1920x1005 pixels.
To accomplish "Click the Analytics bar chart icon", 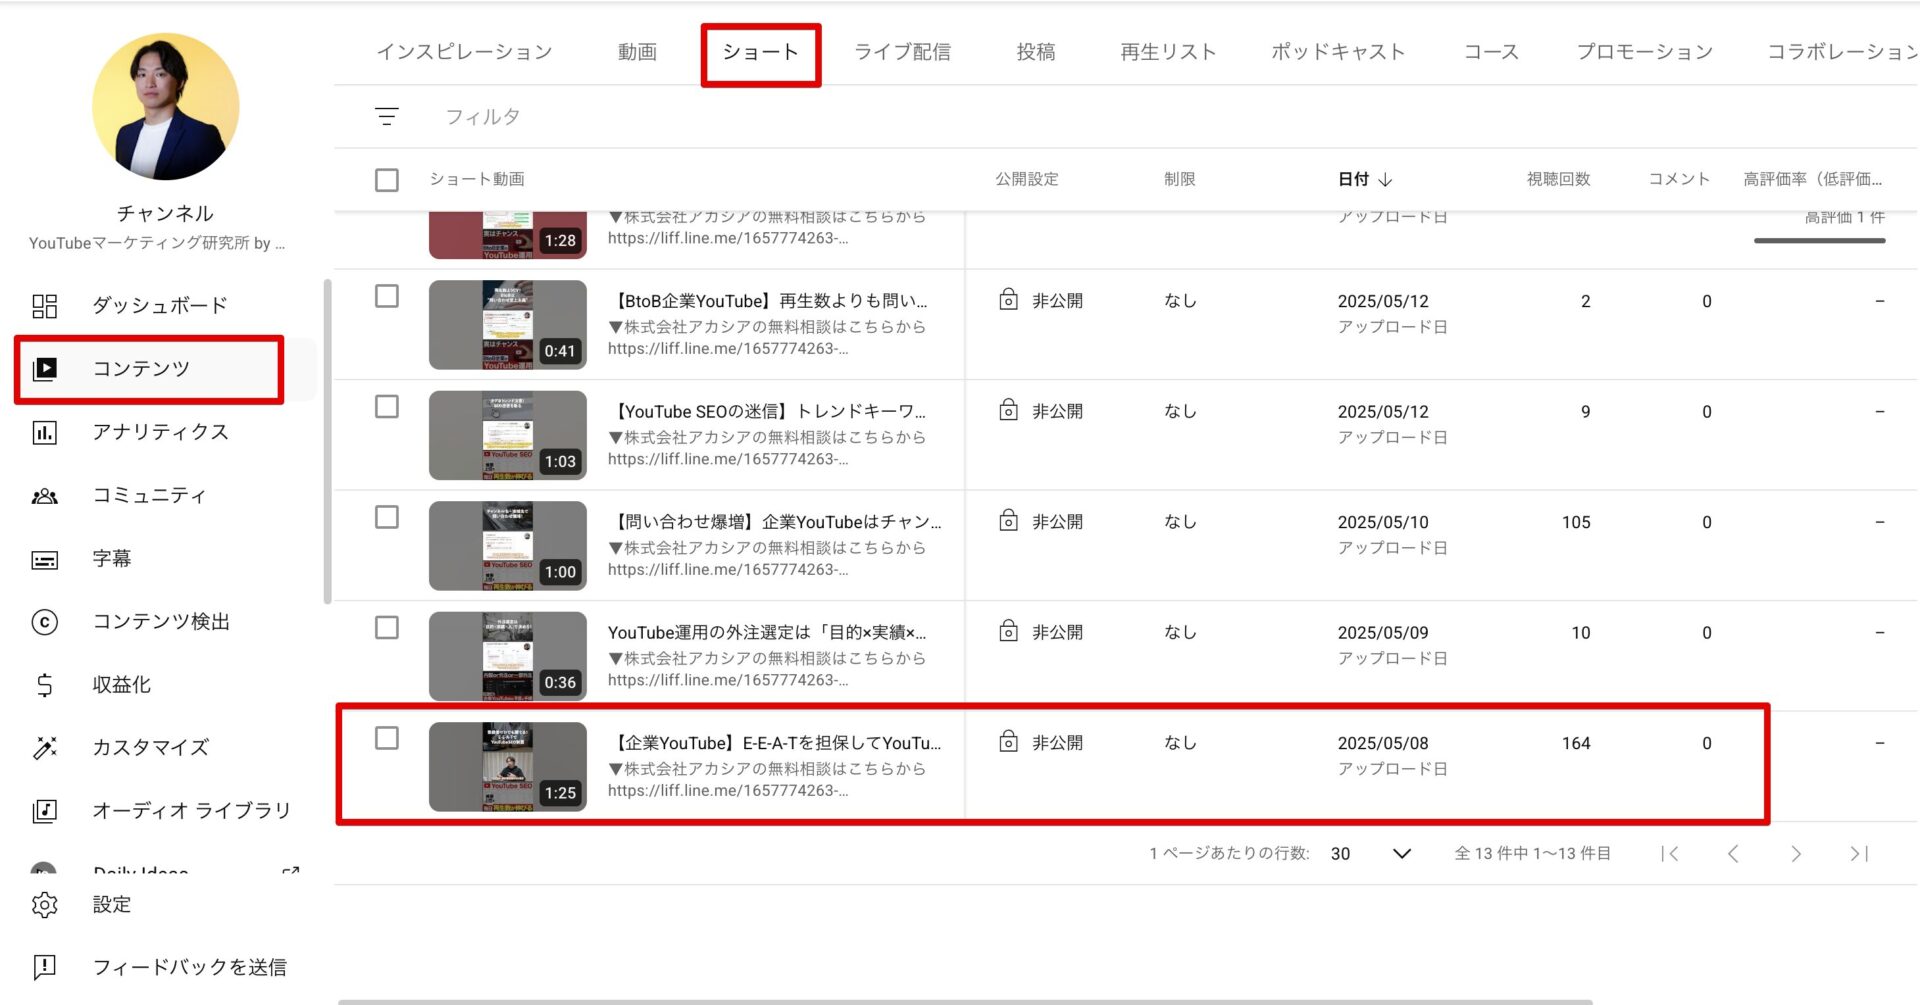I will [x=45, y=432].
